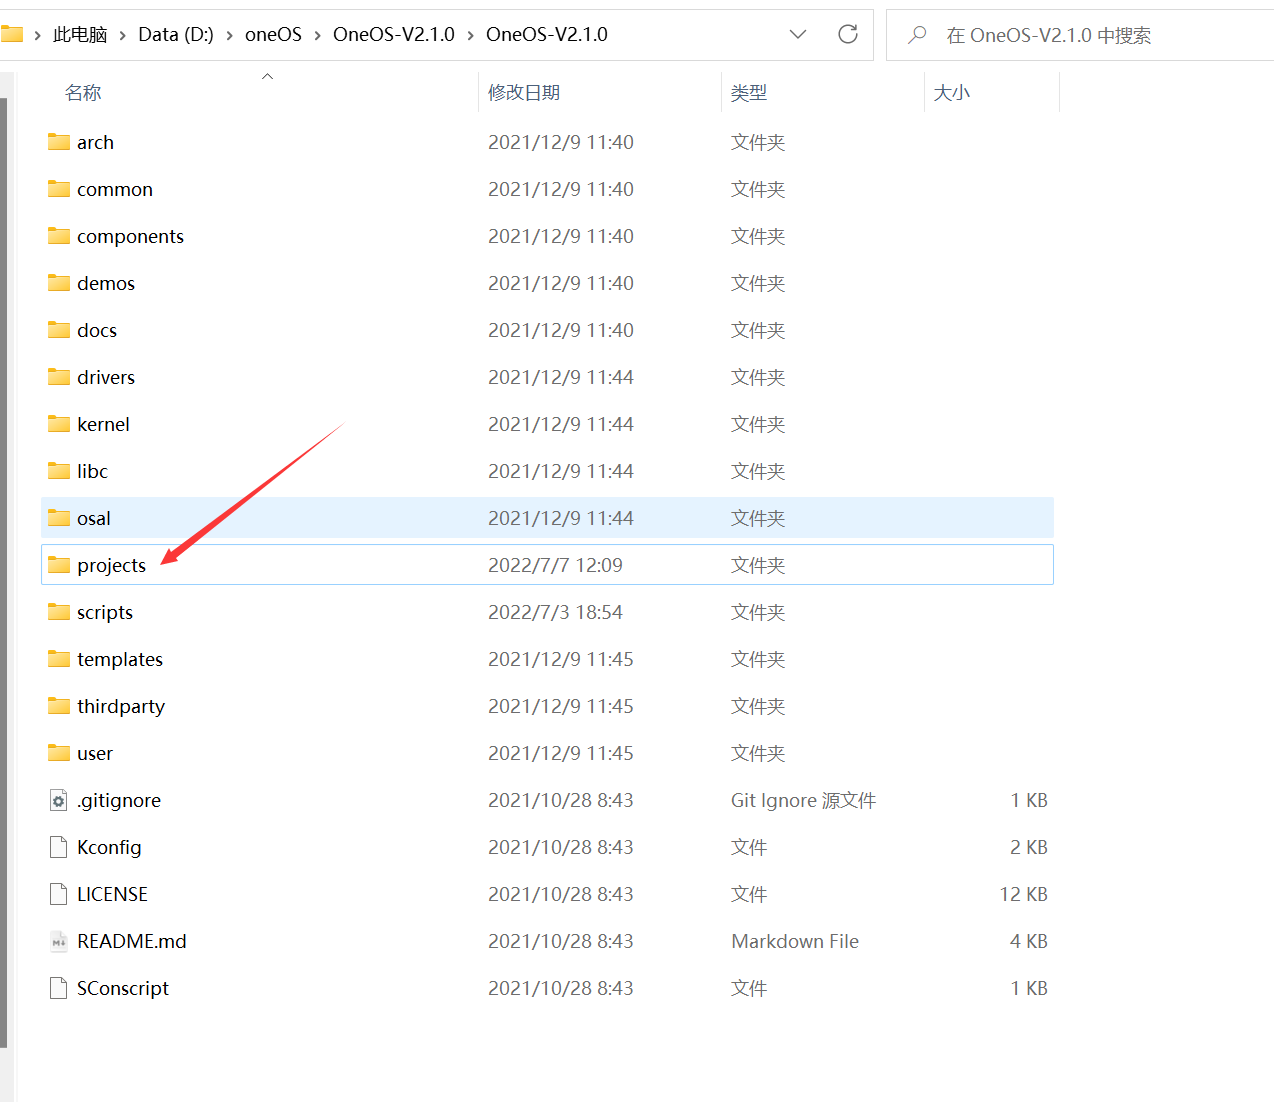The width and height of the screenshot is (1274, 1112).
Task: Click the search magnifier icon
Action: point(917,35)
